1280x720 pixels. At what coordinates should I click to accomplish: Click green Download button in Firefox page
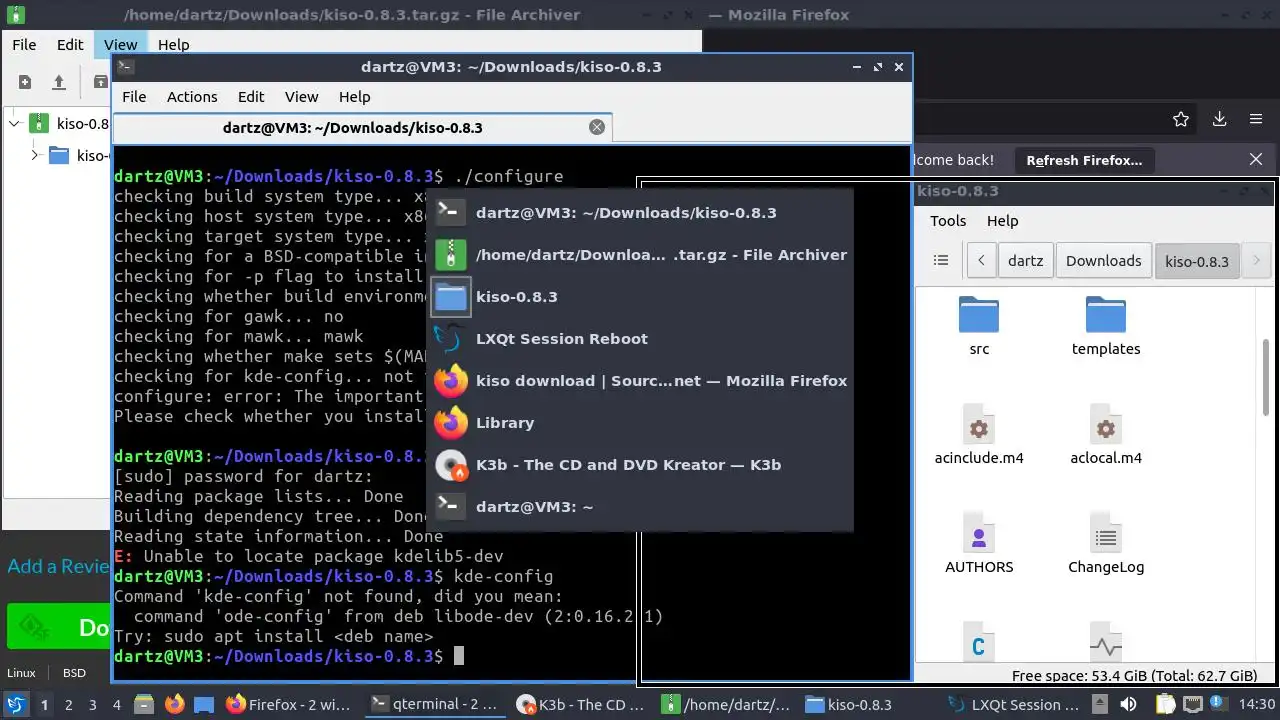coord(58,627)
